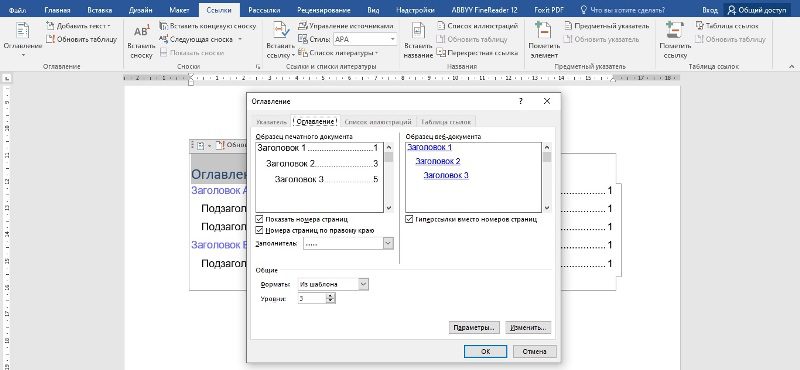Click the lightbulb 'Что вы хотите сделать?' box
This screenshot has width=800, height=370.
(x=622, y=10)
